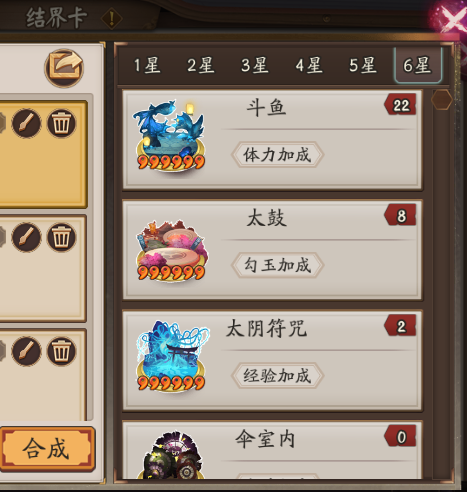Image resolution: width=467 pixels, height=492 pixels.
Task: Select the 3星 tab
Action: coord(255,65)
